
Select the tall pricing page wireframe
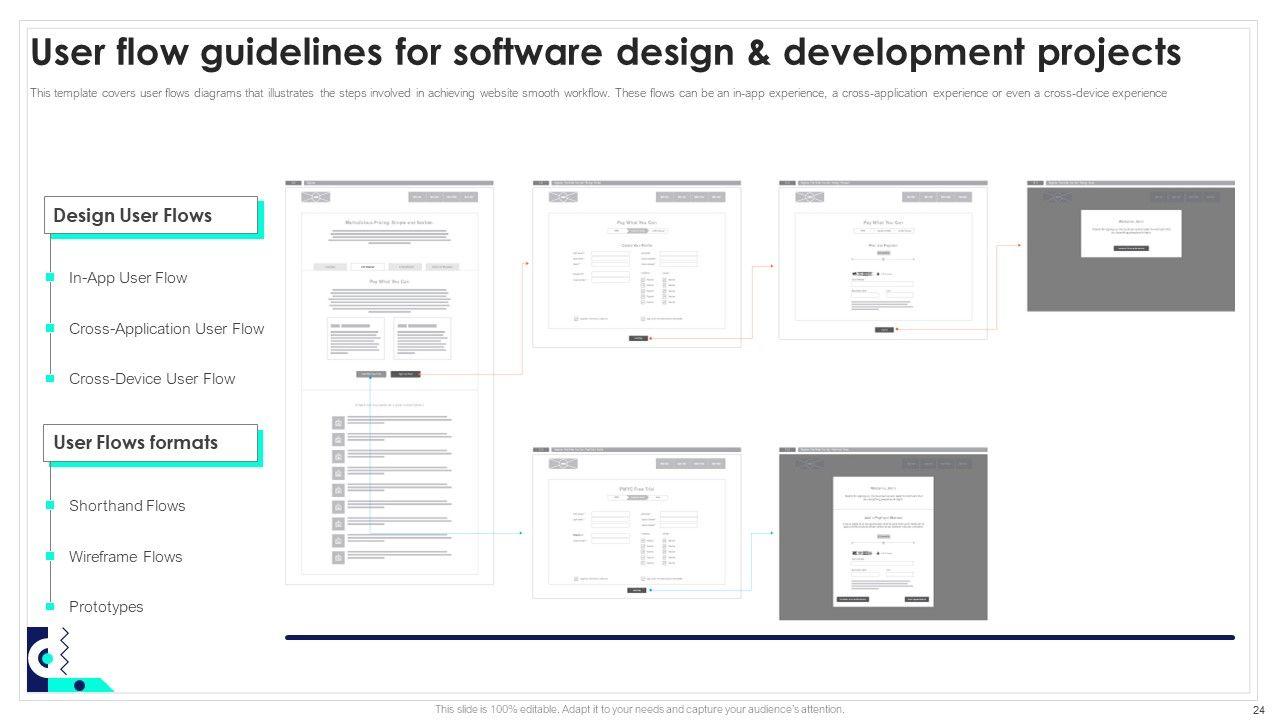point(389,382)
